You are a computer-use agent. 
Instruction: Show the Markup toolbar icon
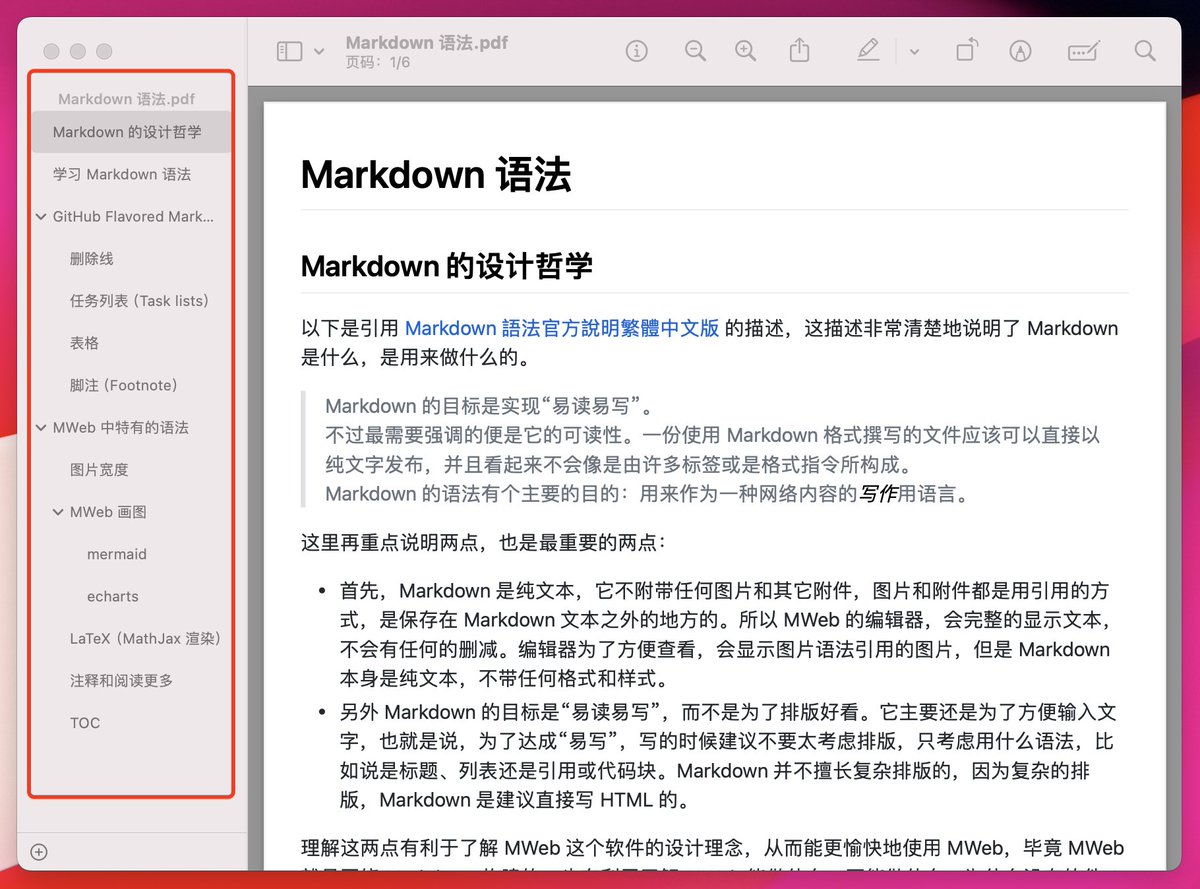1020,51
